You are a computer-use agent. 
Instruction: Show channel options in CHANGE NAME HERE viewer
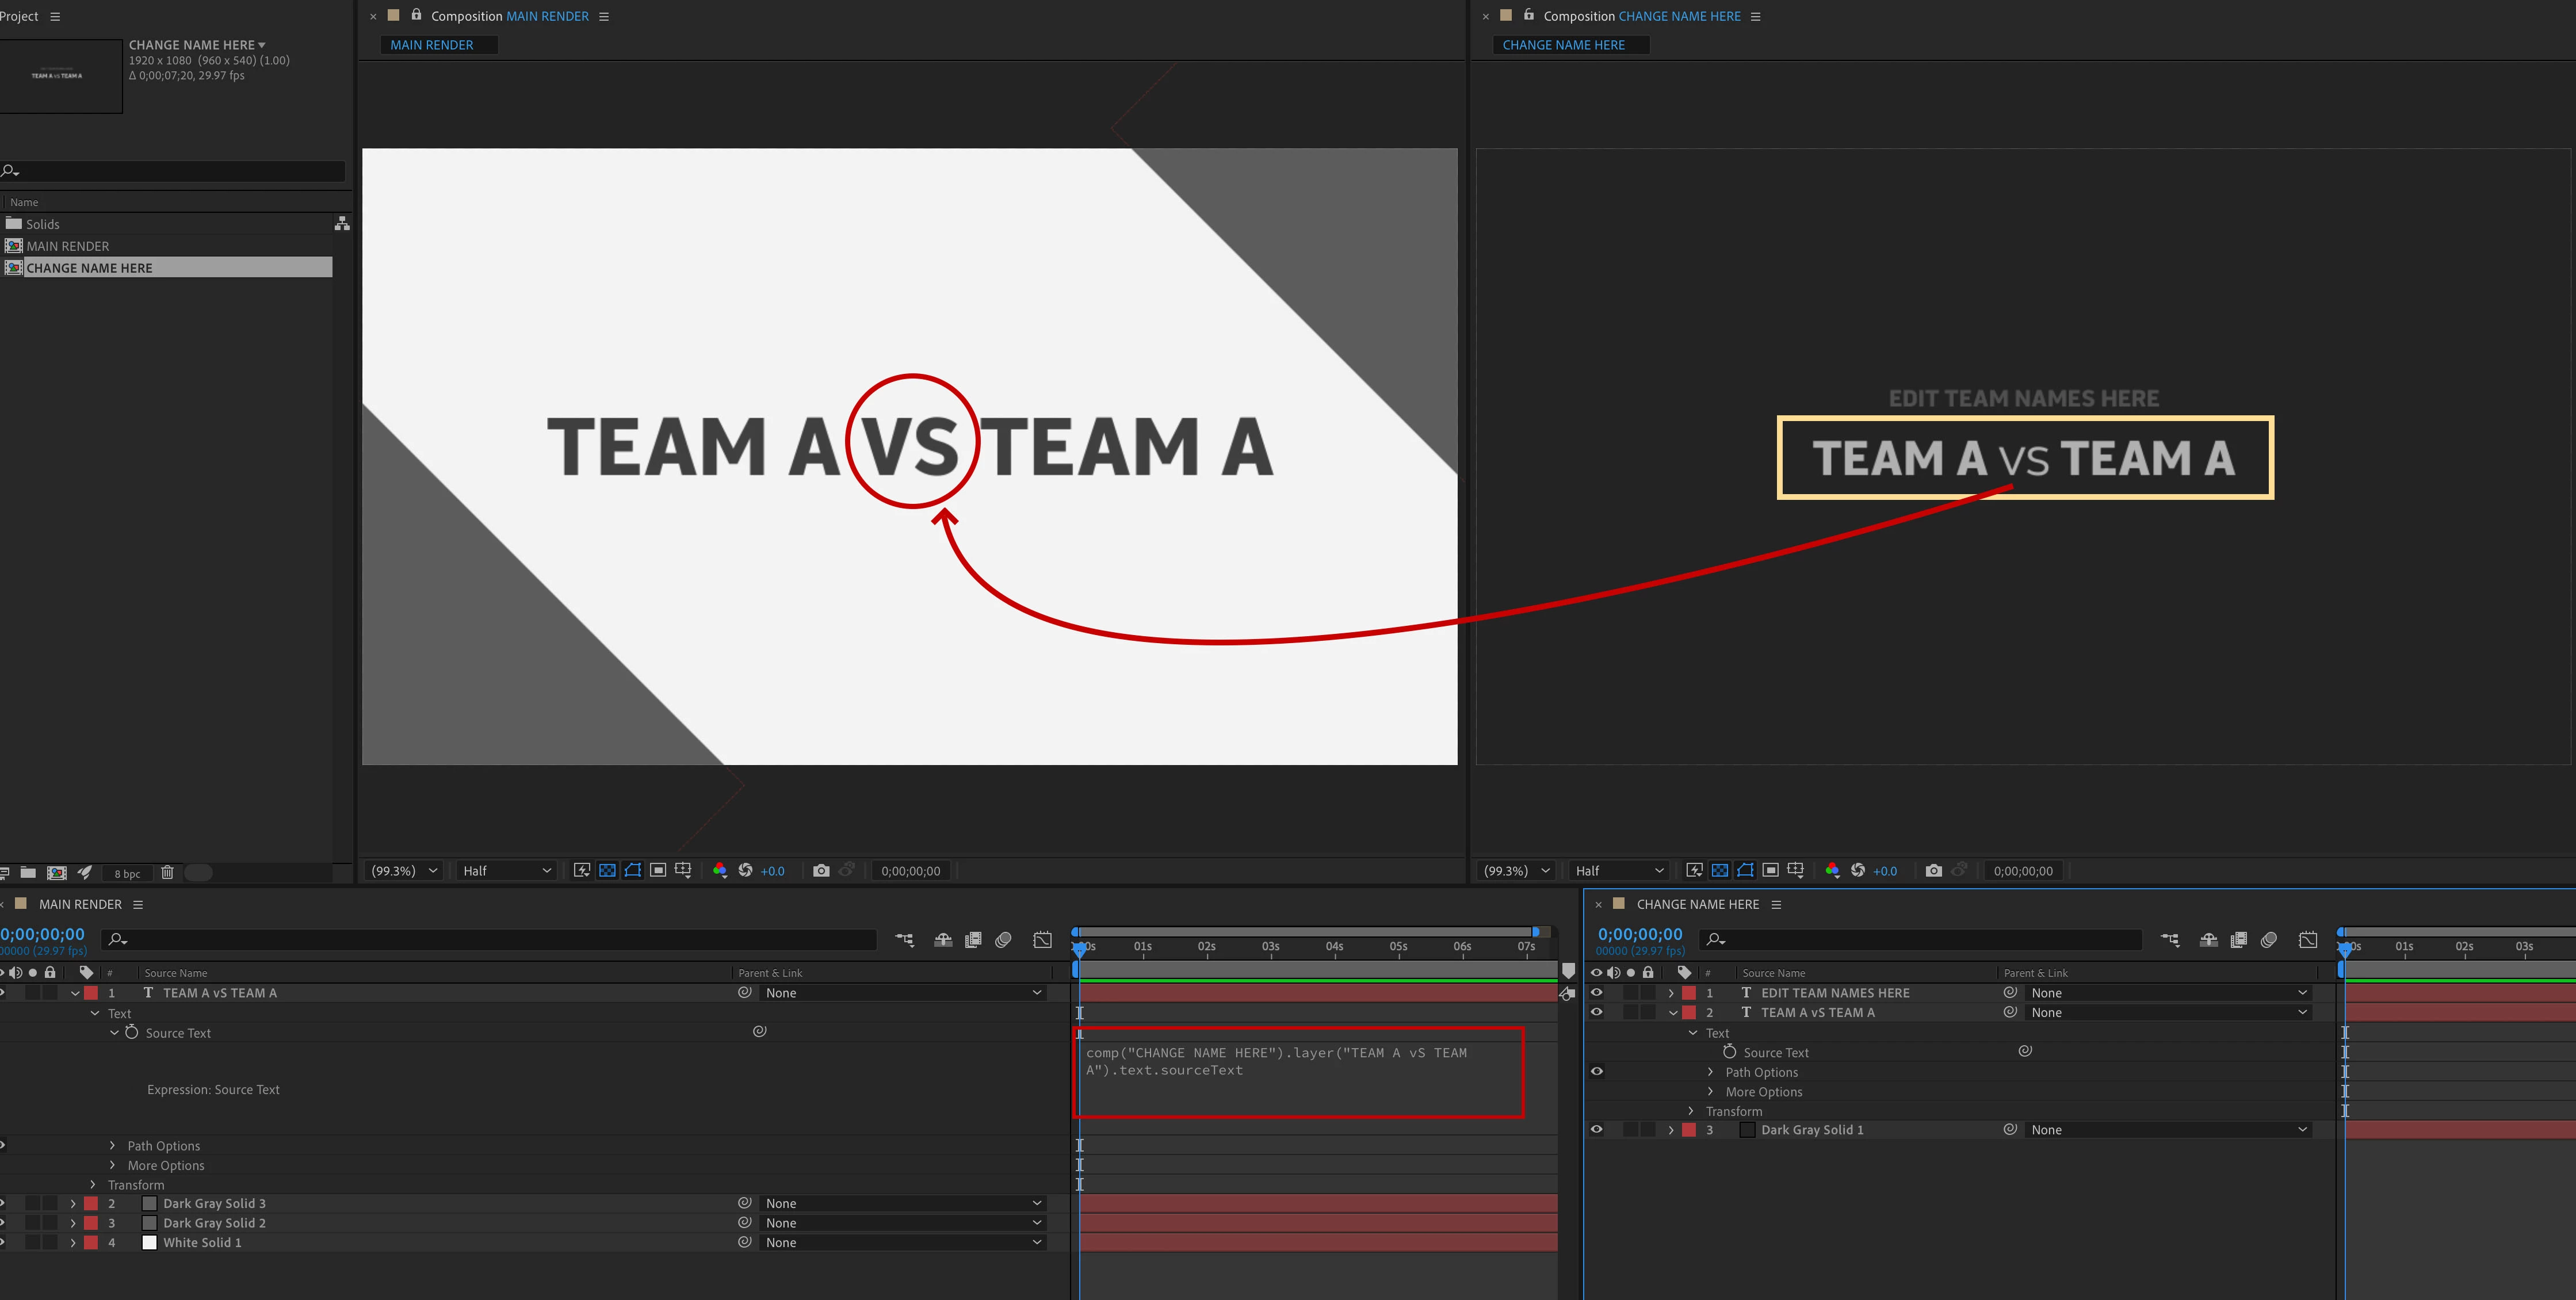tap(1832, 870)
